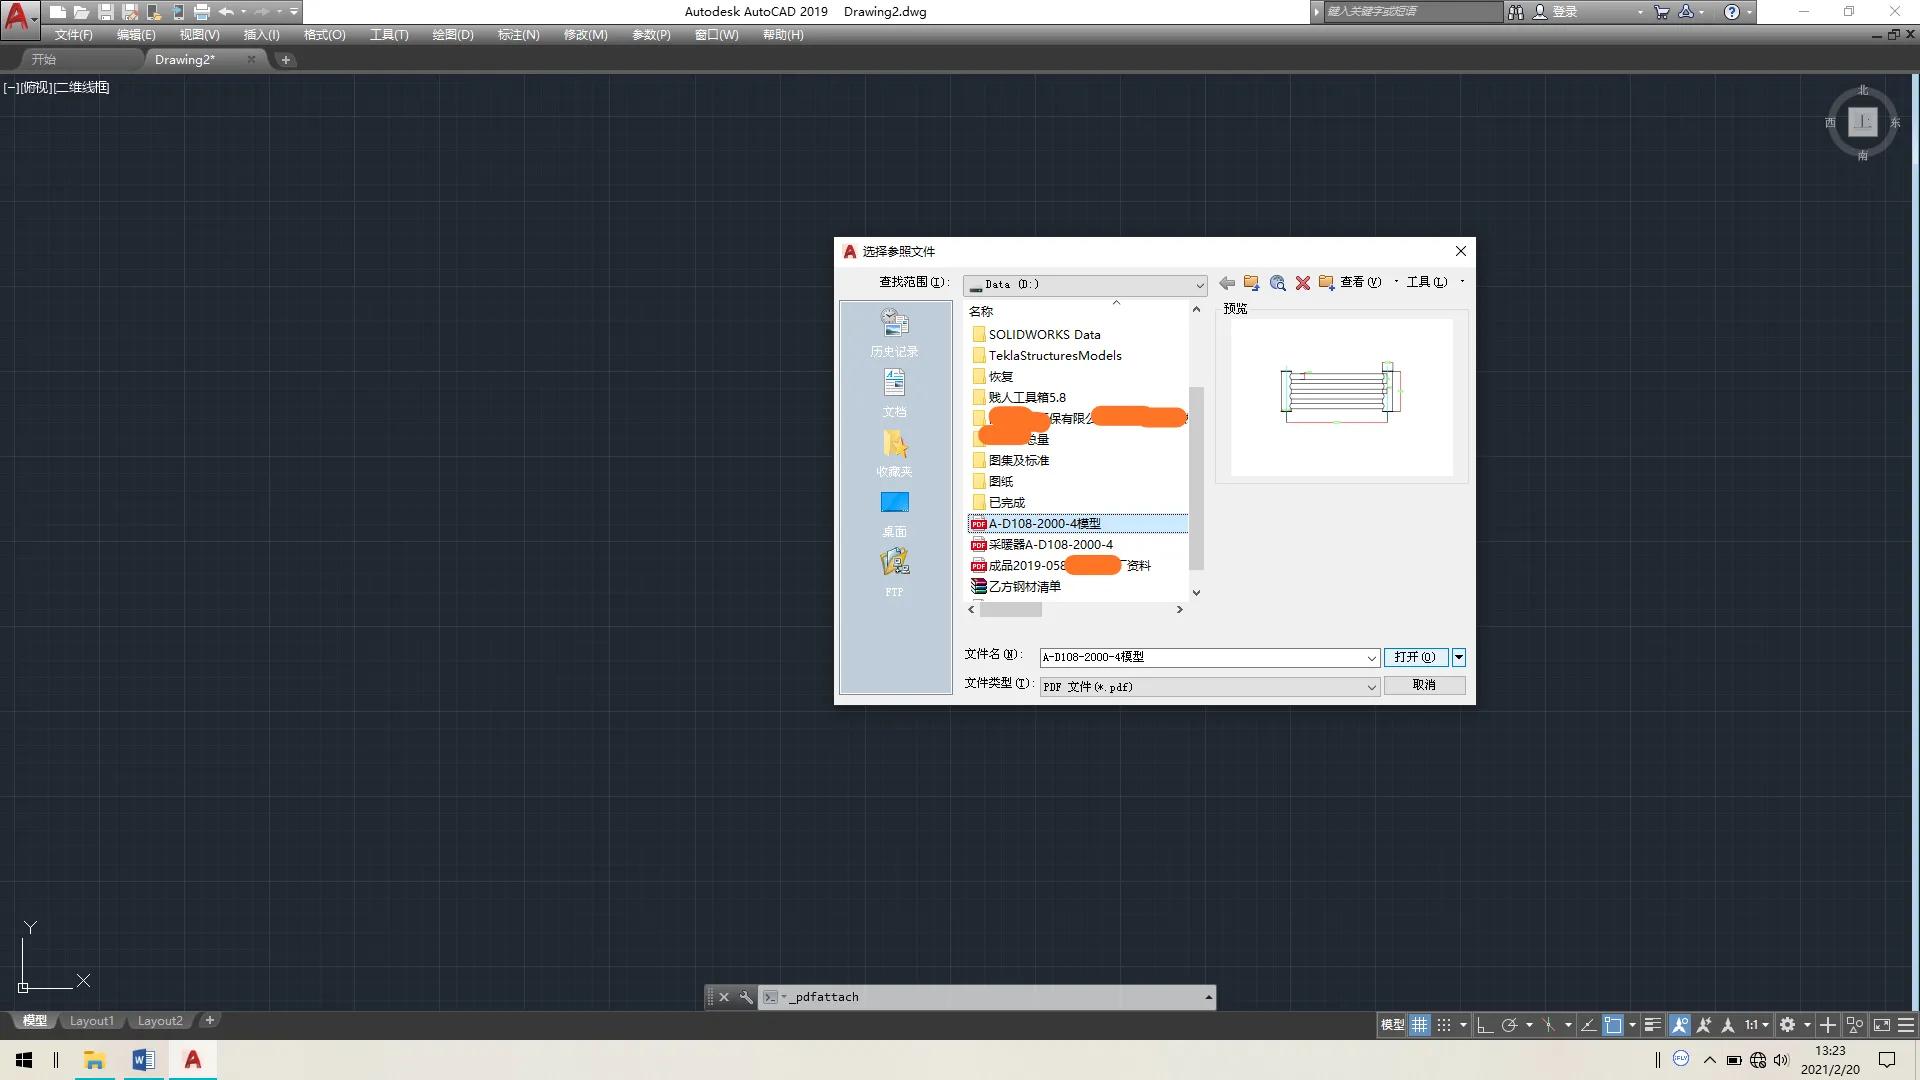
Task: Click the red X Delete icon in dialog
Action: pos(1303,283)
